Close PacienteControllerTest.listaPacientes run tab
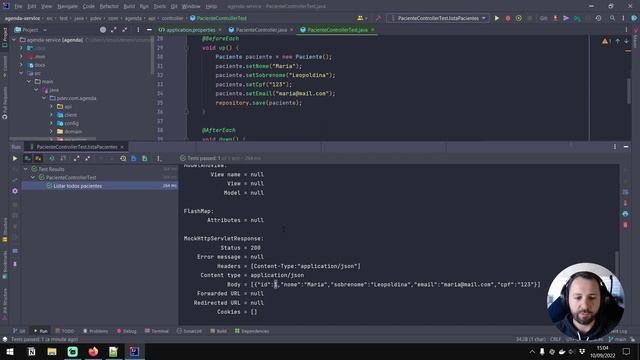 coord(122,147)
